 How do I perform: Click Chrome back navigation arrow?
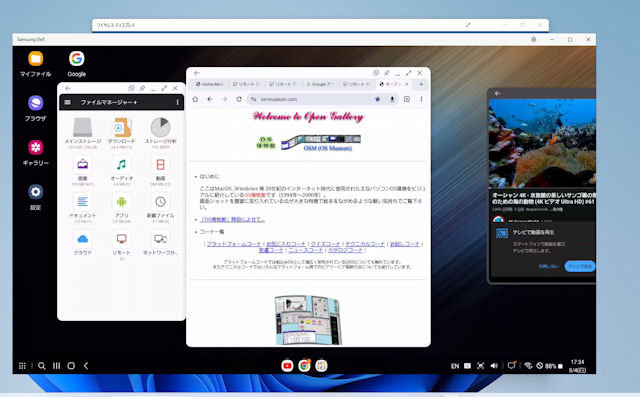[210, 99]
